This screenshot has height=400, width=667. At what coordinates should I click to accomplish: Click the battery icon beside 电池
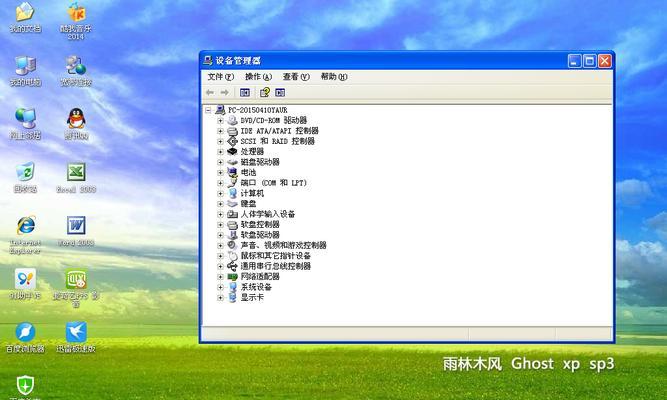point(232,172)
